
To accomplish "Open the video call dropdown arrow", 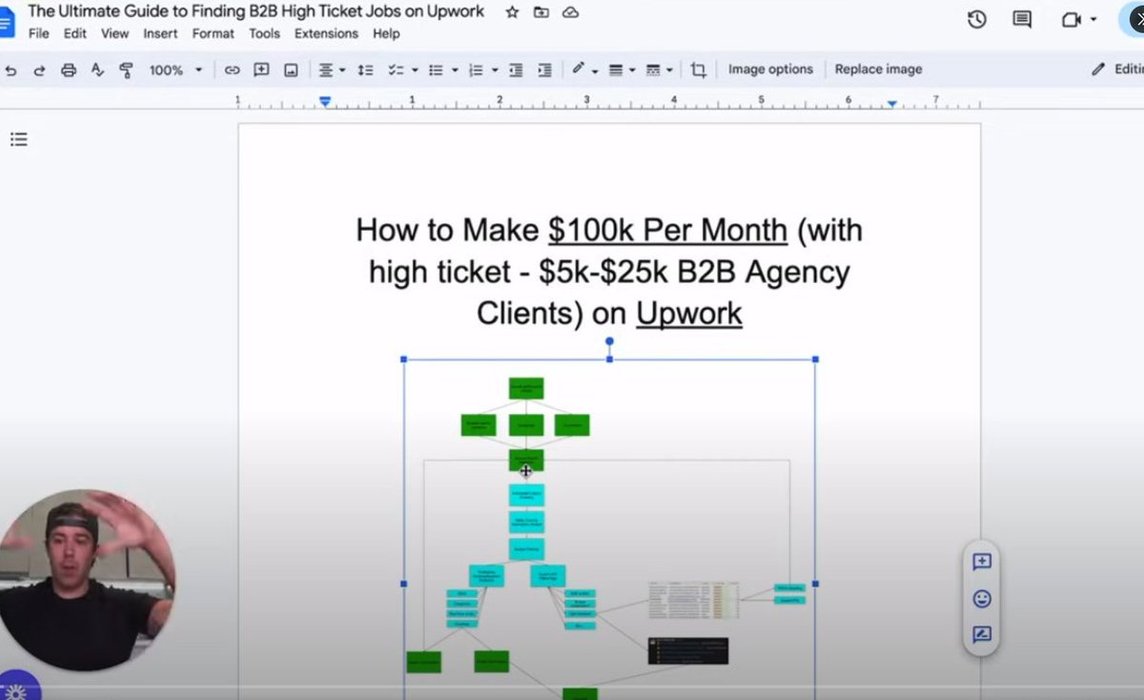I will 1093,19.
